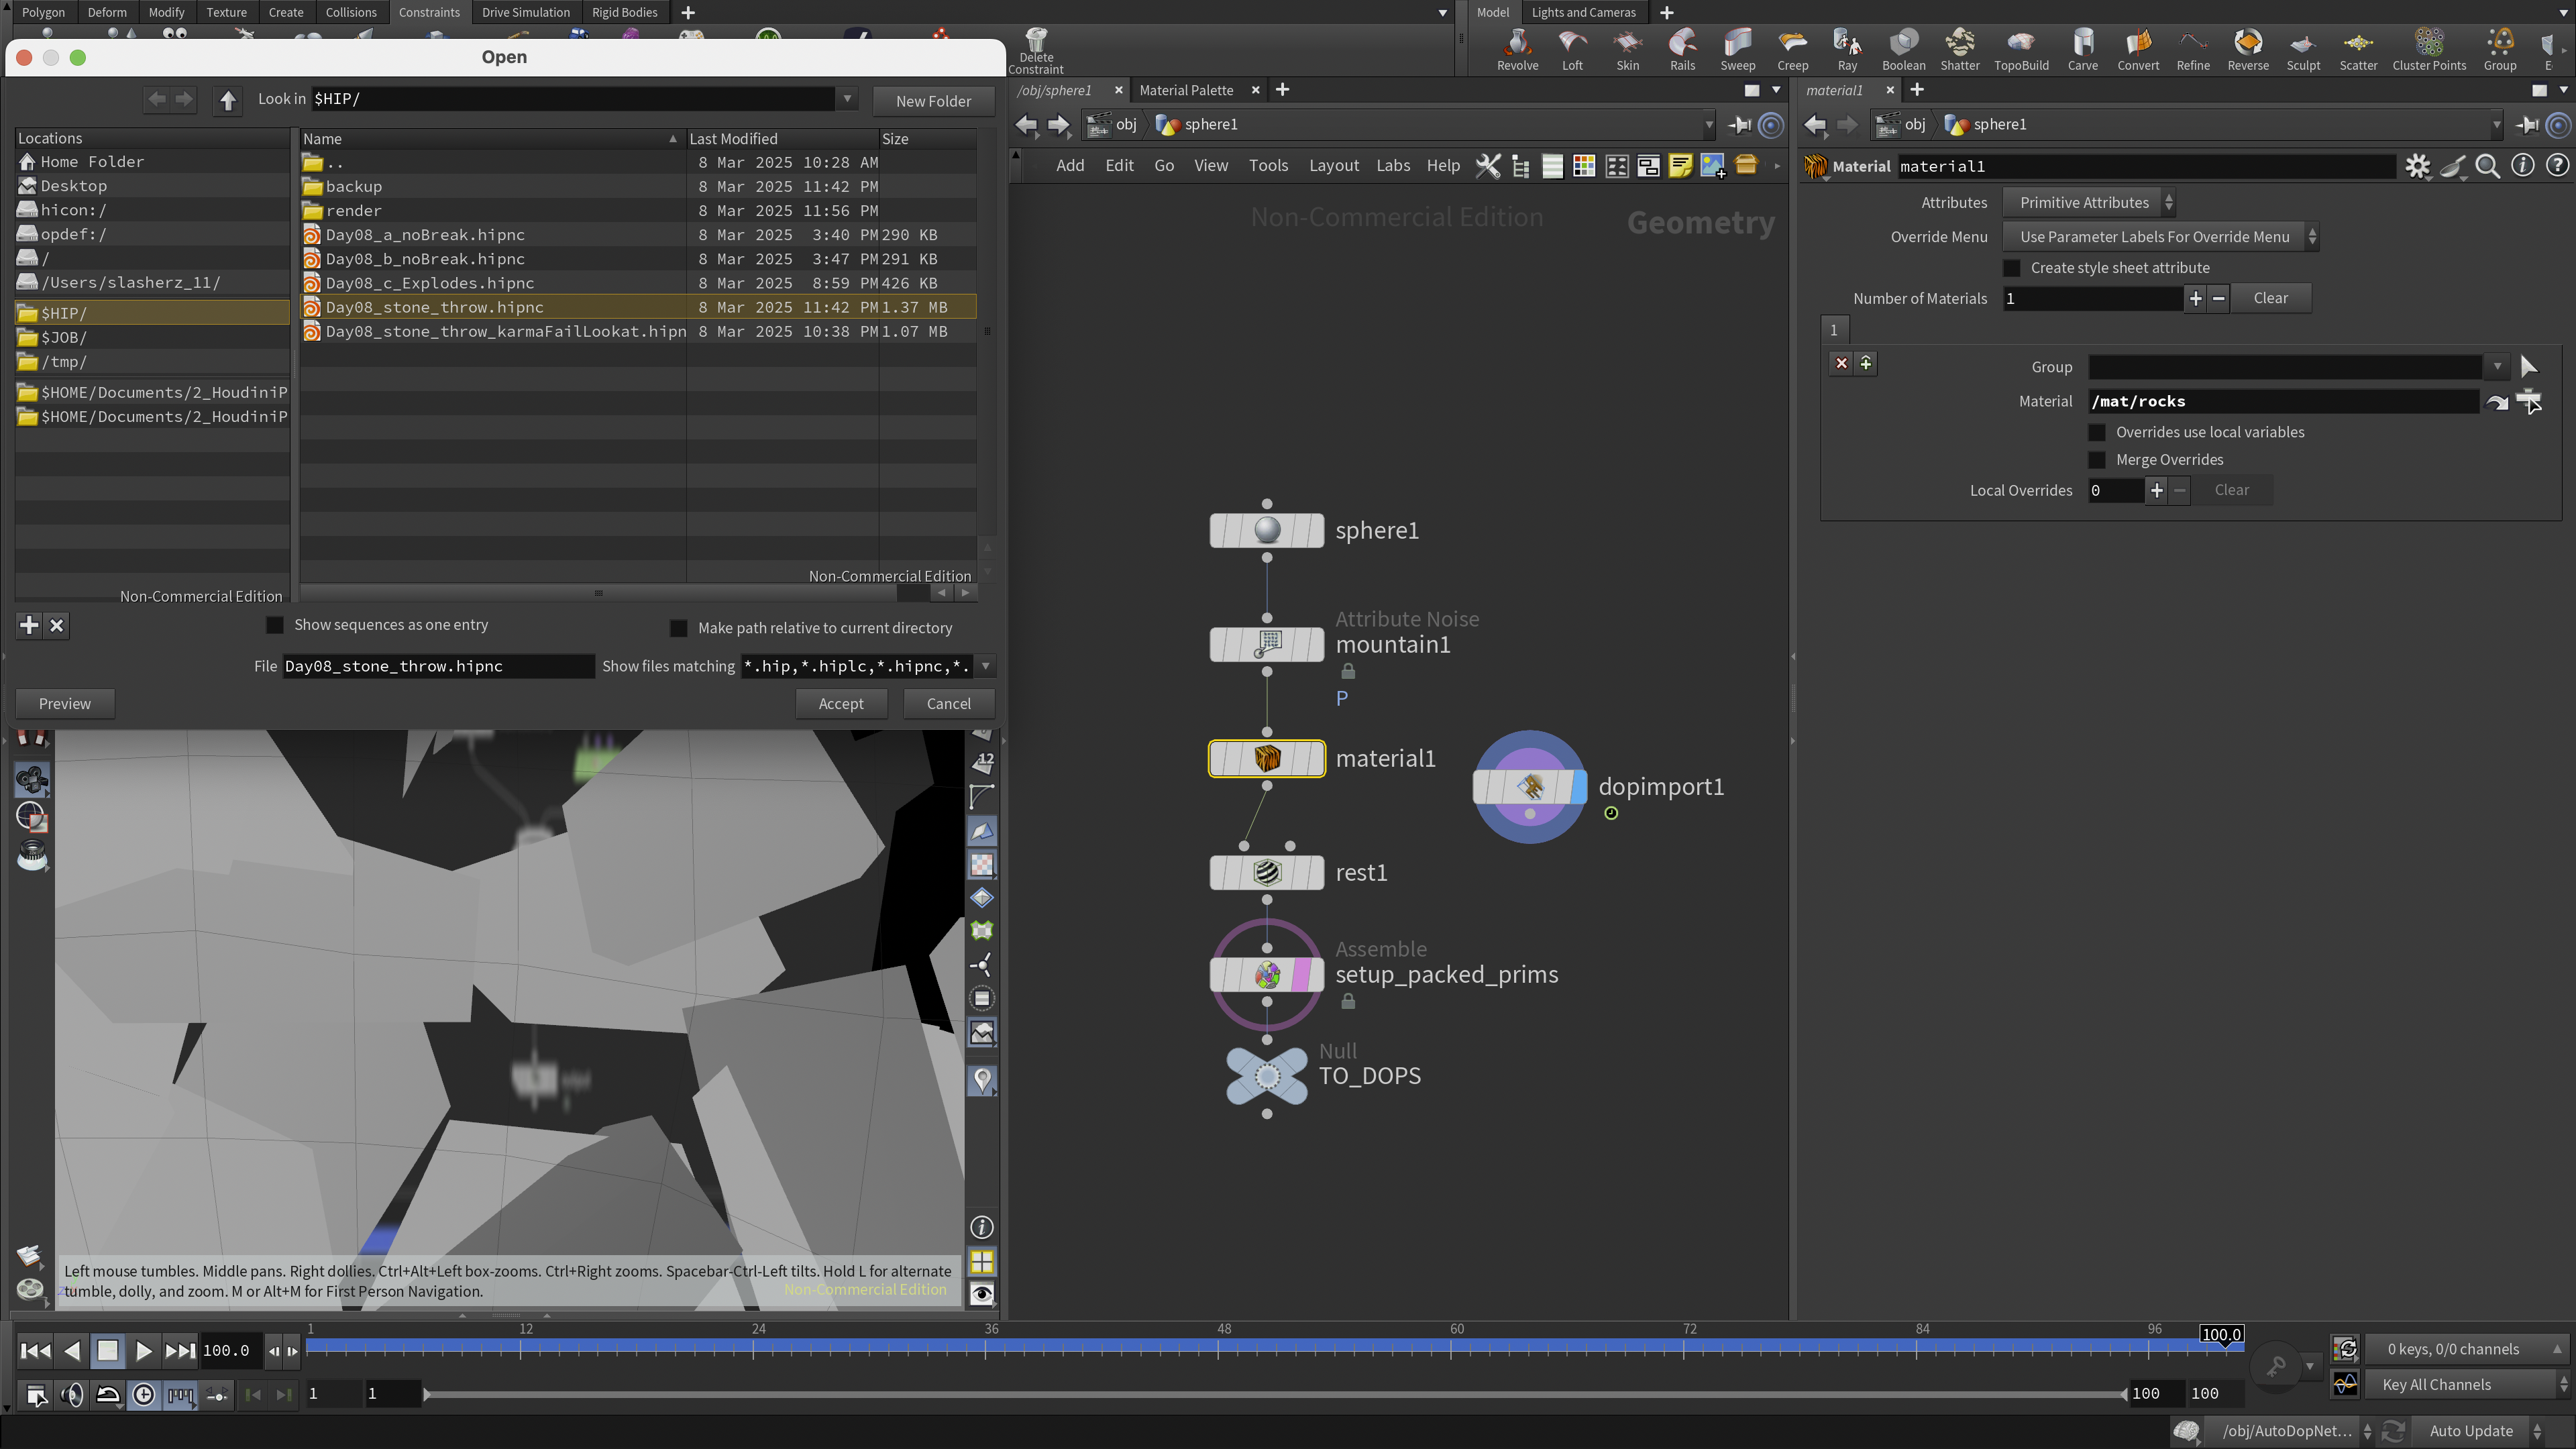Viewport: 2576px width, 1449px height.
Task: Click the sticky note icon in network toolbar
Action: (x=1681, y=166)
